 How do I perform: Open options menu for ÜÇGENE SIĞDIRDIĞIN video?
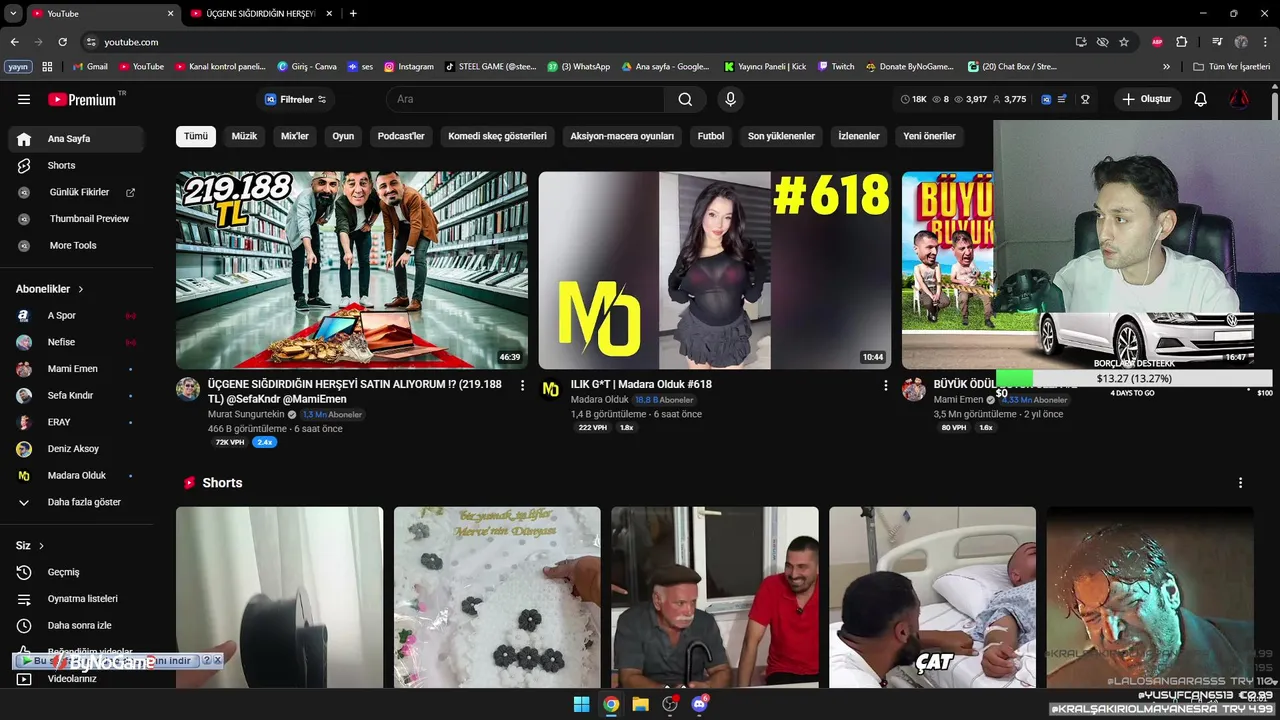[x=522, y=385]
